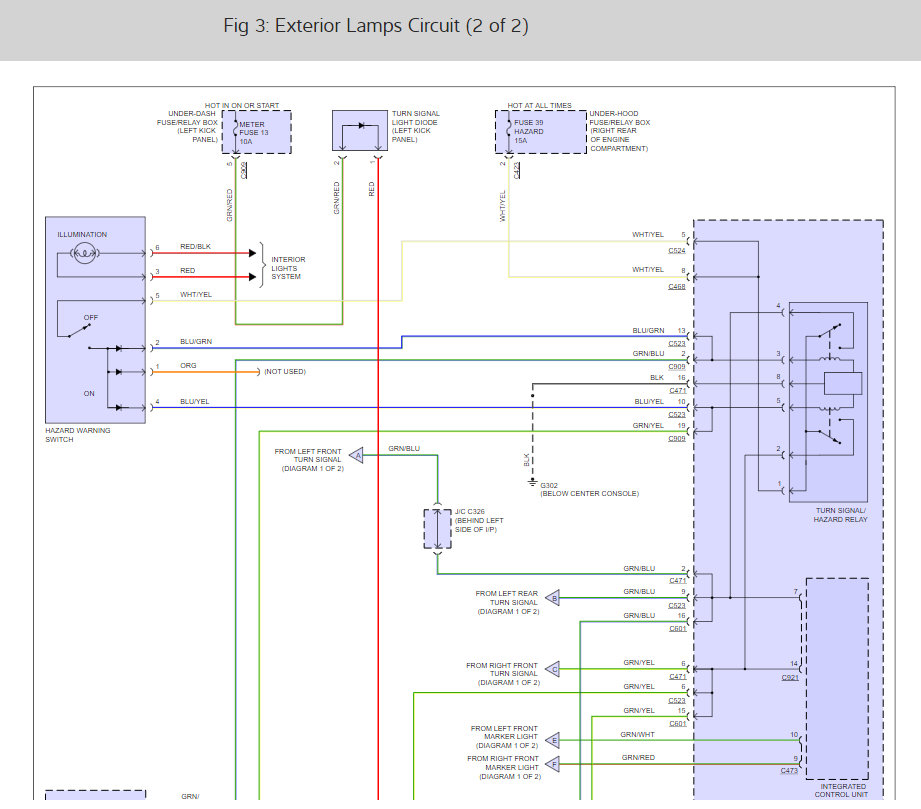Click the Interior Lights System label
This screenshot has height=809, width=921.
click(x=288, y=268)
